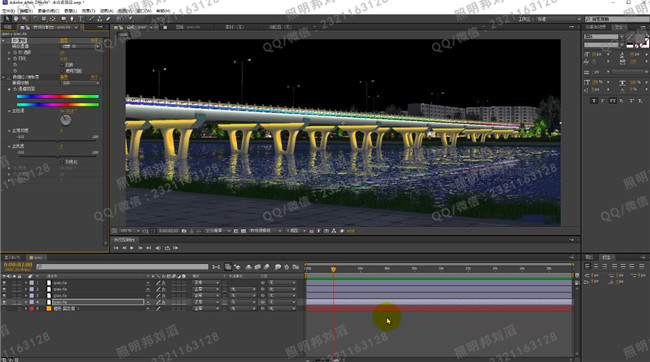Viewport: 650px width, 362px height.
Task: Click the motion blur timeline switch
Action: [267, 267]
